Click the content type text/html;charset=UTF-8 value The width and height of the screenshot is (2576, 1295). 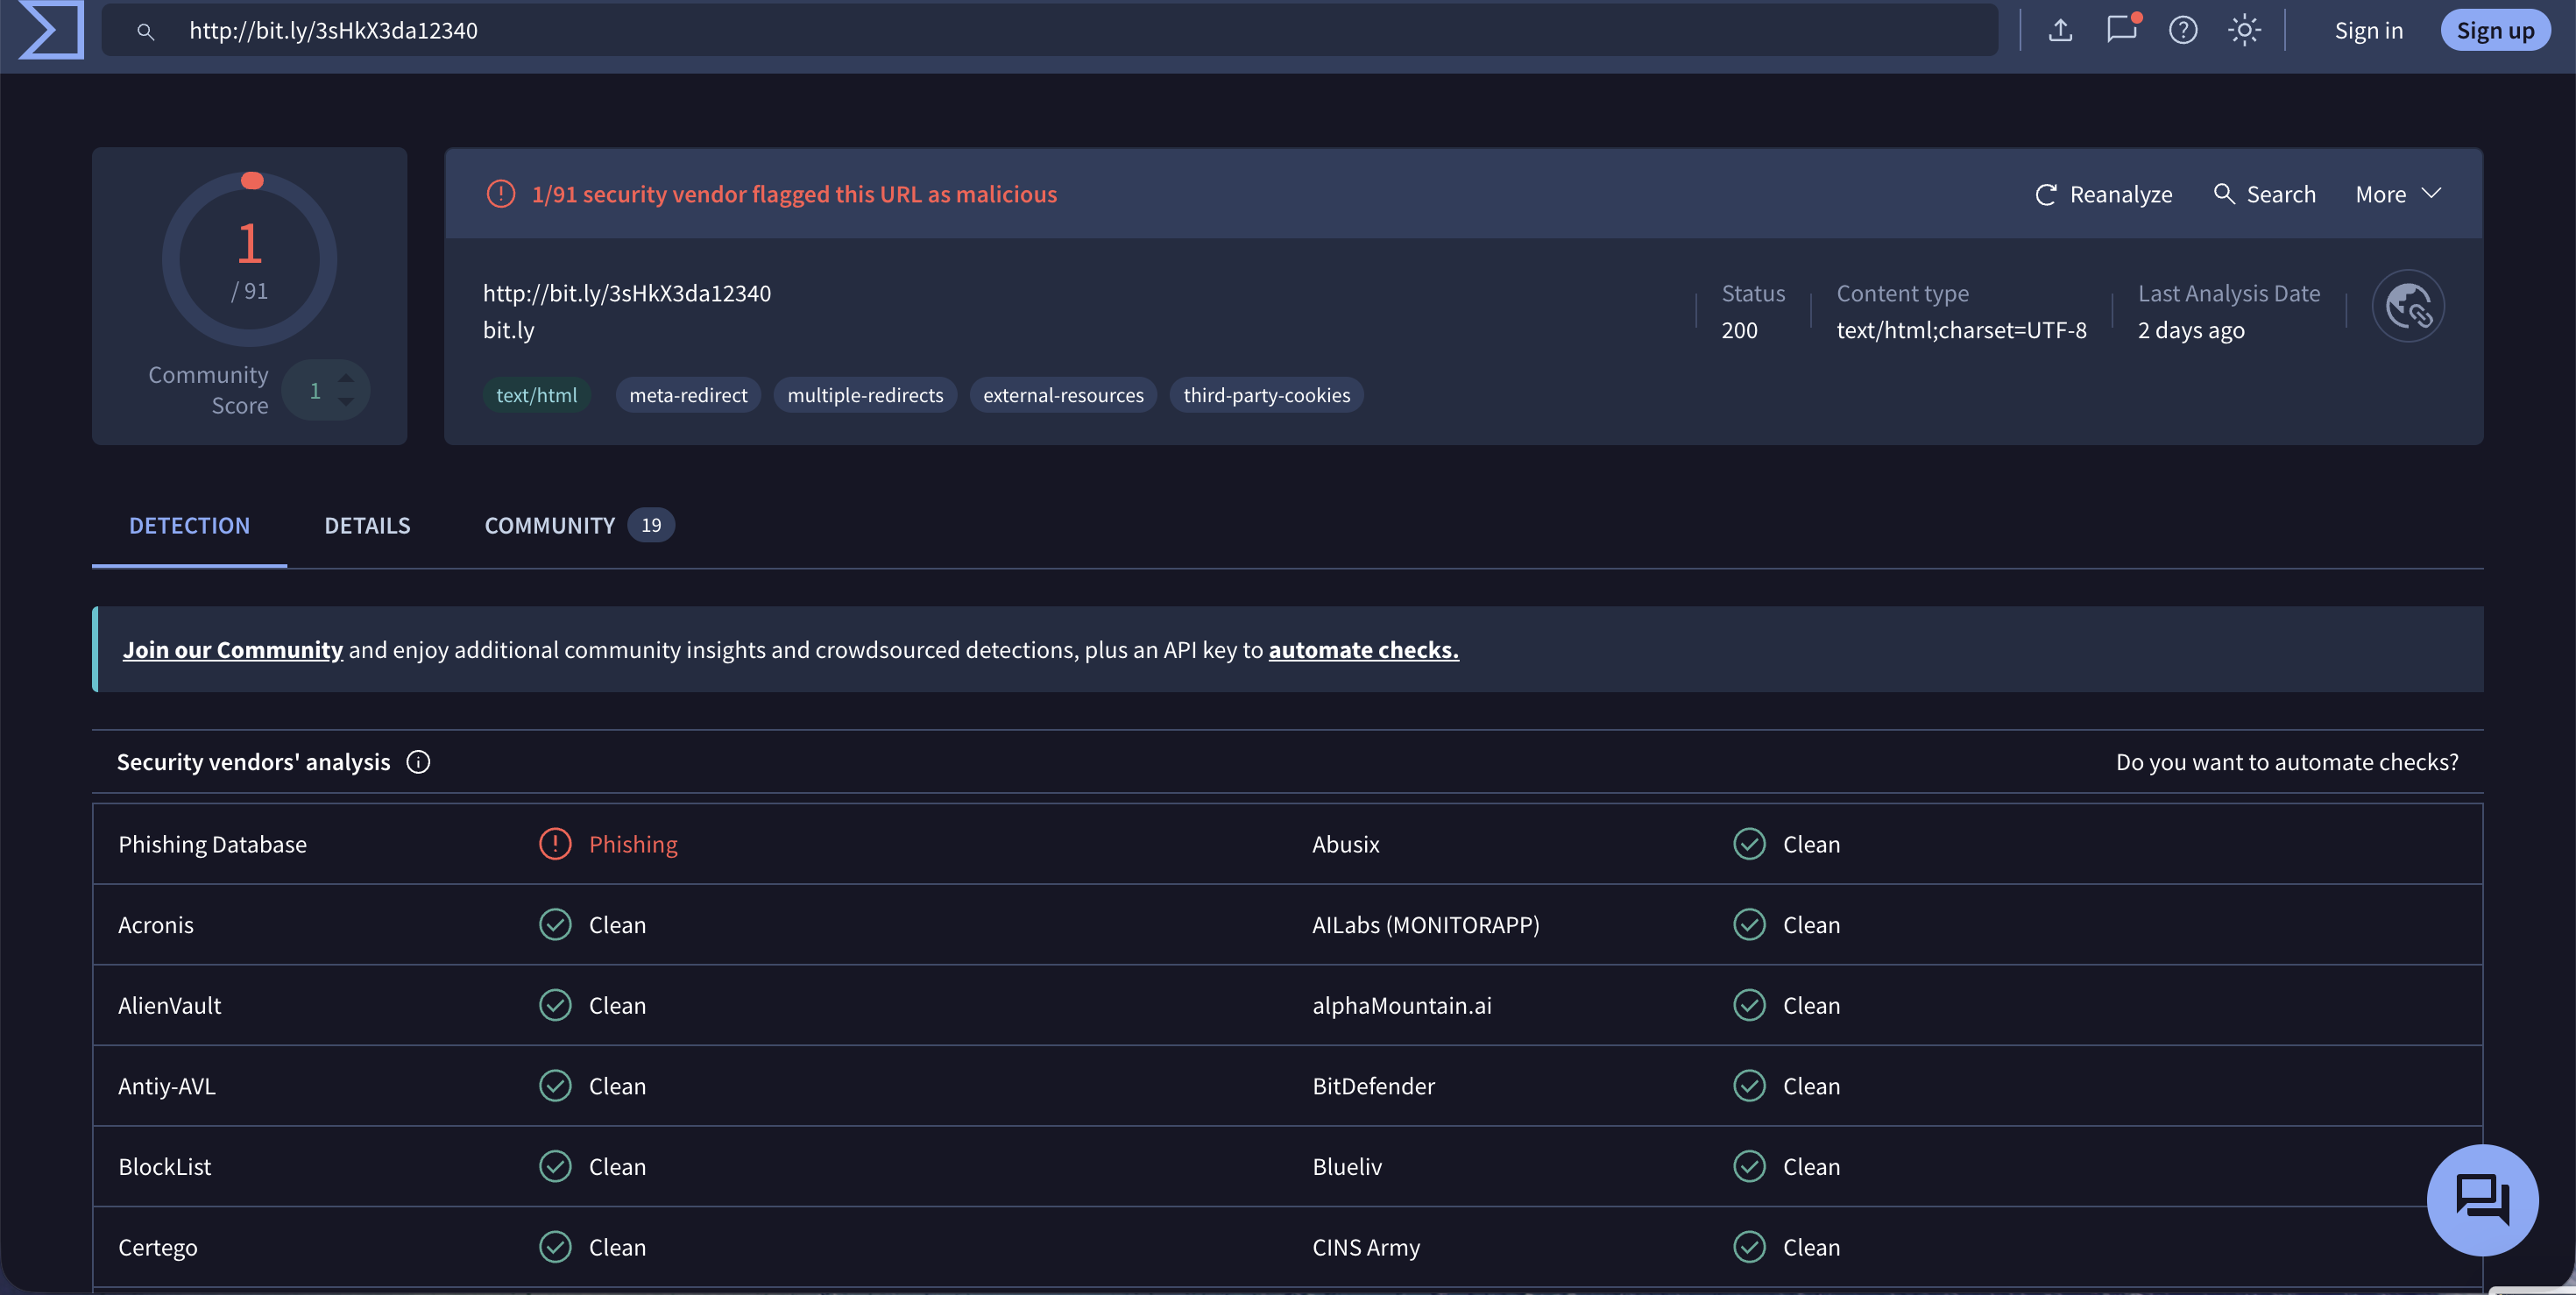click(x=1961, y=330)
